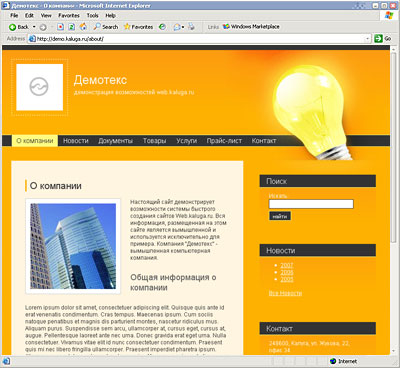Screen dimensions: 400x368
Task: Open the 2005 news archive link
Action: point(287,279)
